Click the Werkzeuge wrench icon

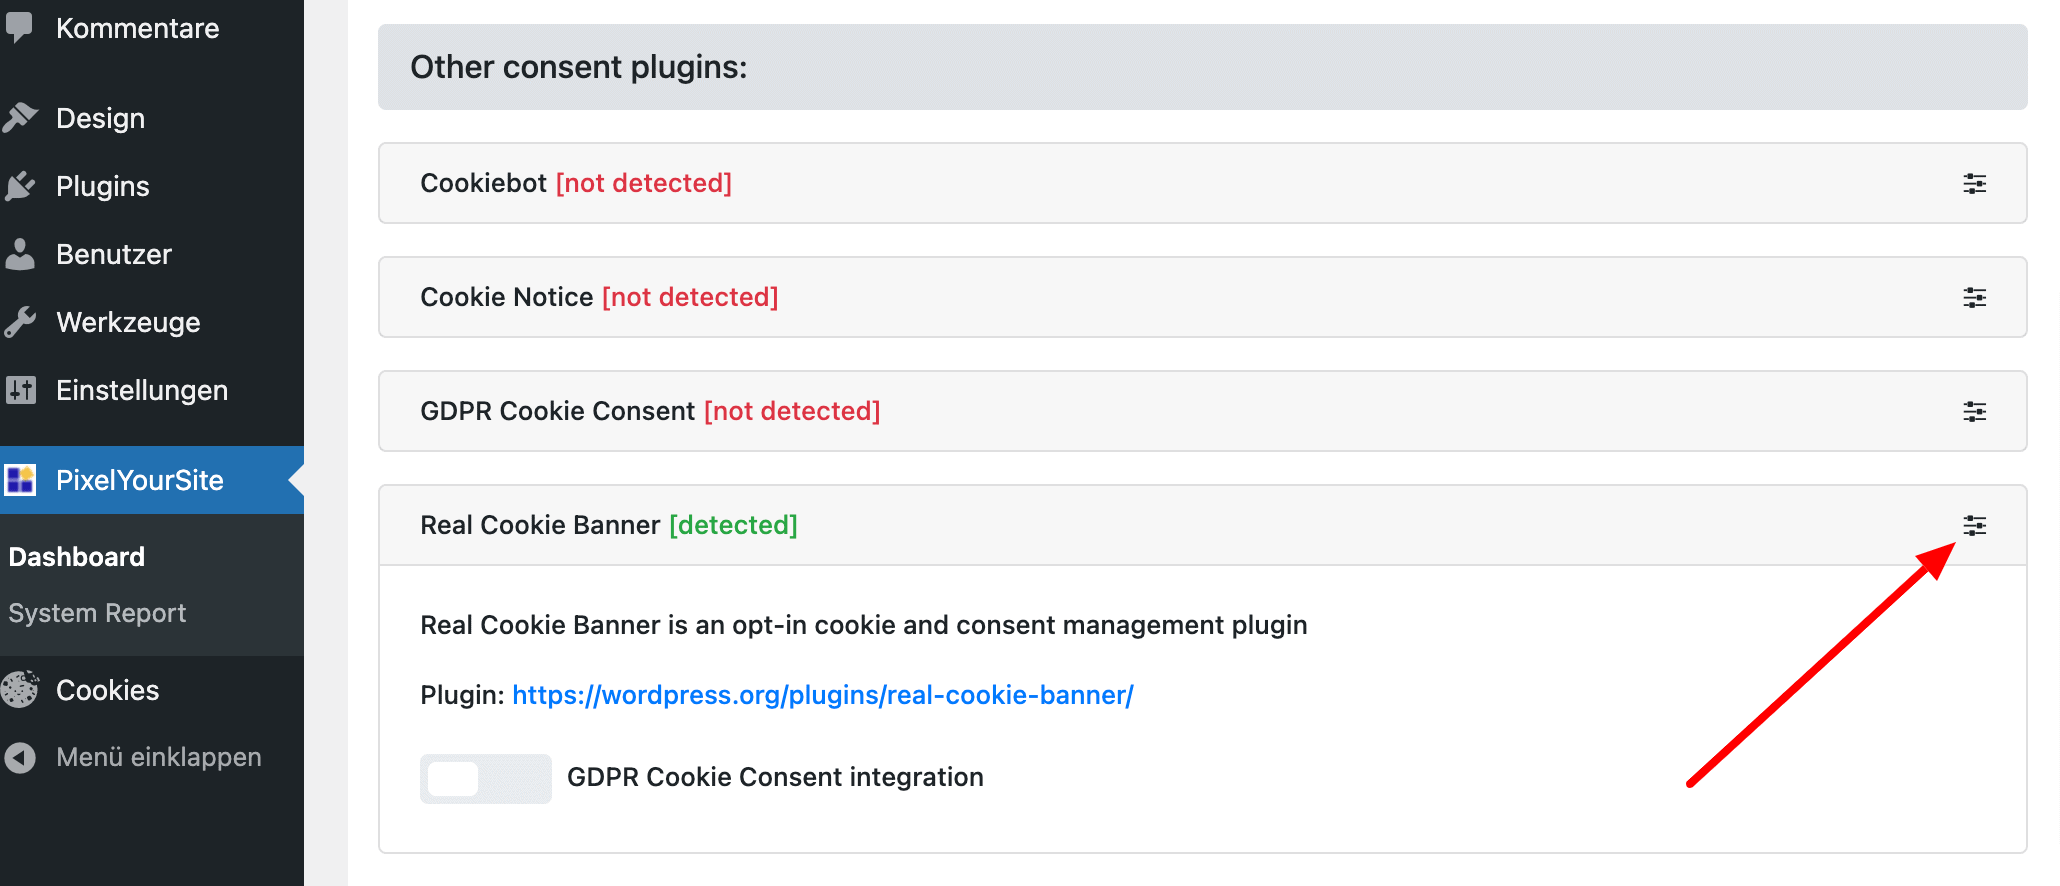(22, 321)
